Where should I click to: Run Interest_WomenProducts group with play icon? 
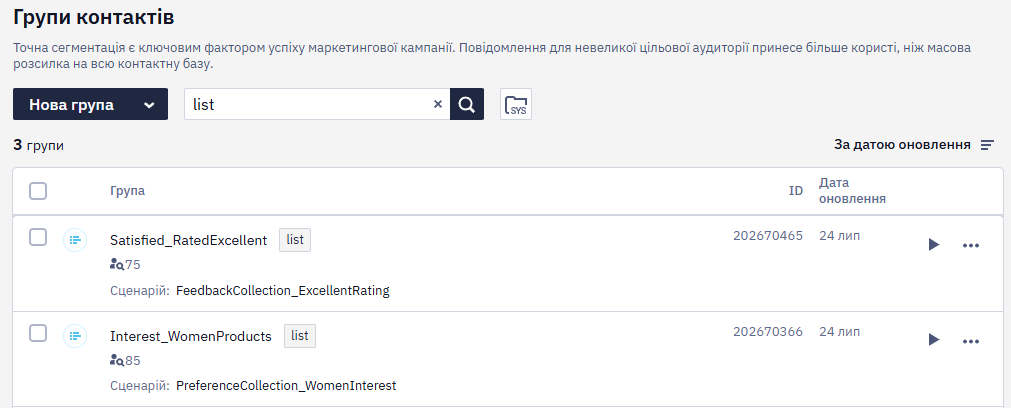point(934,340)
